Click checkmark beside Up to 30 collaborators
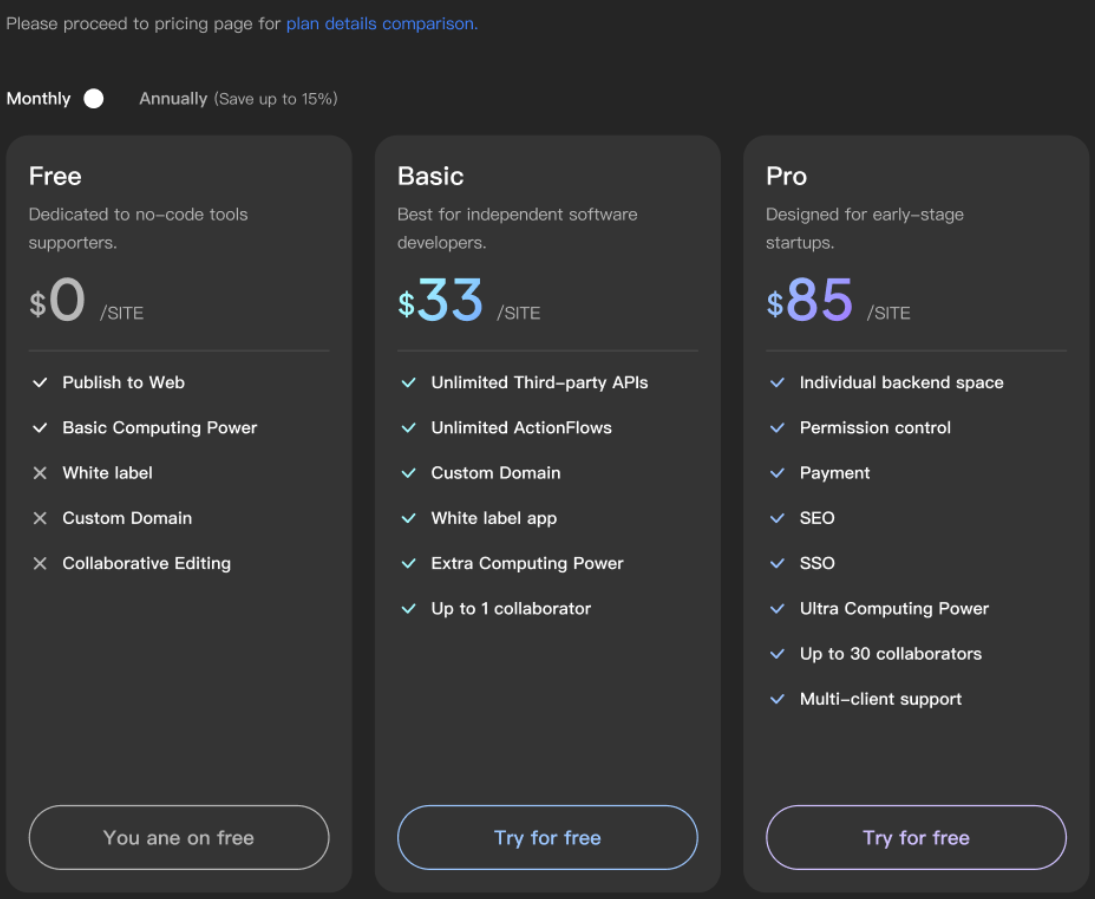This screenshot has height=899, width=1095. click(777, 654)
